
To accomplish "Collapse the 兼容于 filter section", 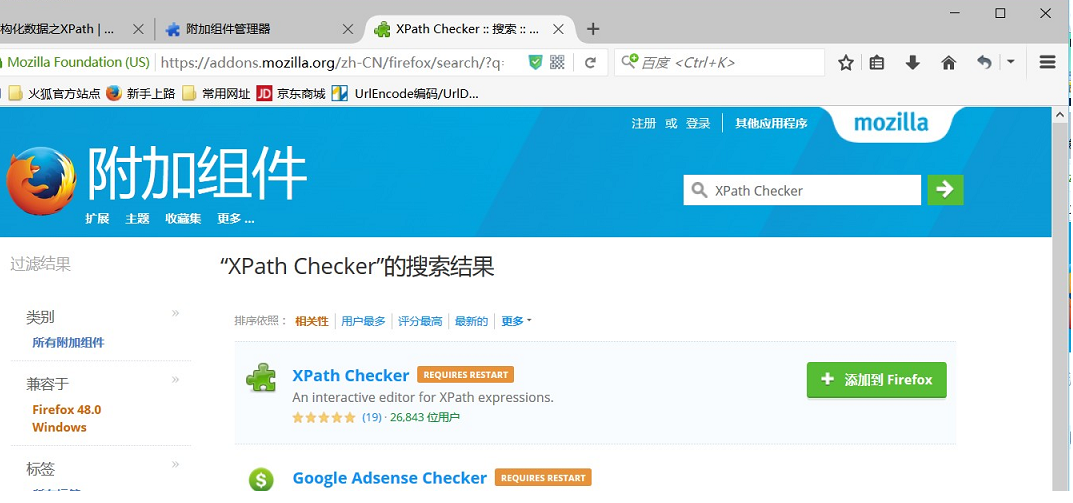I will (x=176, y=380).
